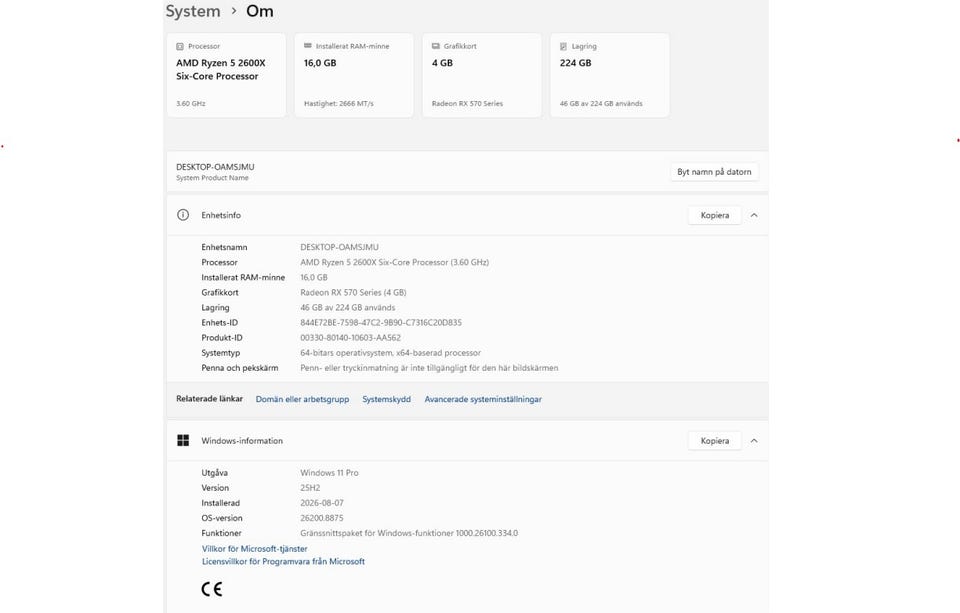Click the Produkt-ID row label
This screenshot has width=960, height=613.
[222, 338]
